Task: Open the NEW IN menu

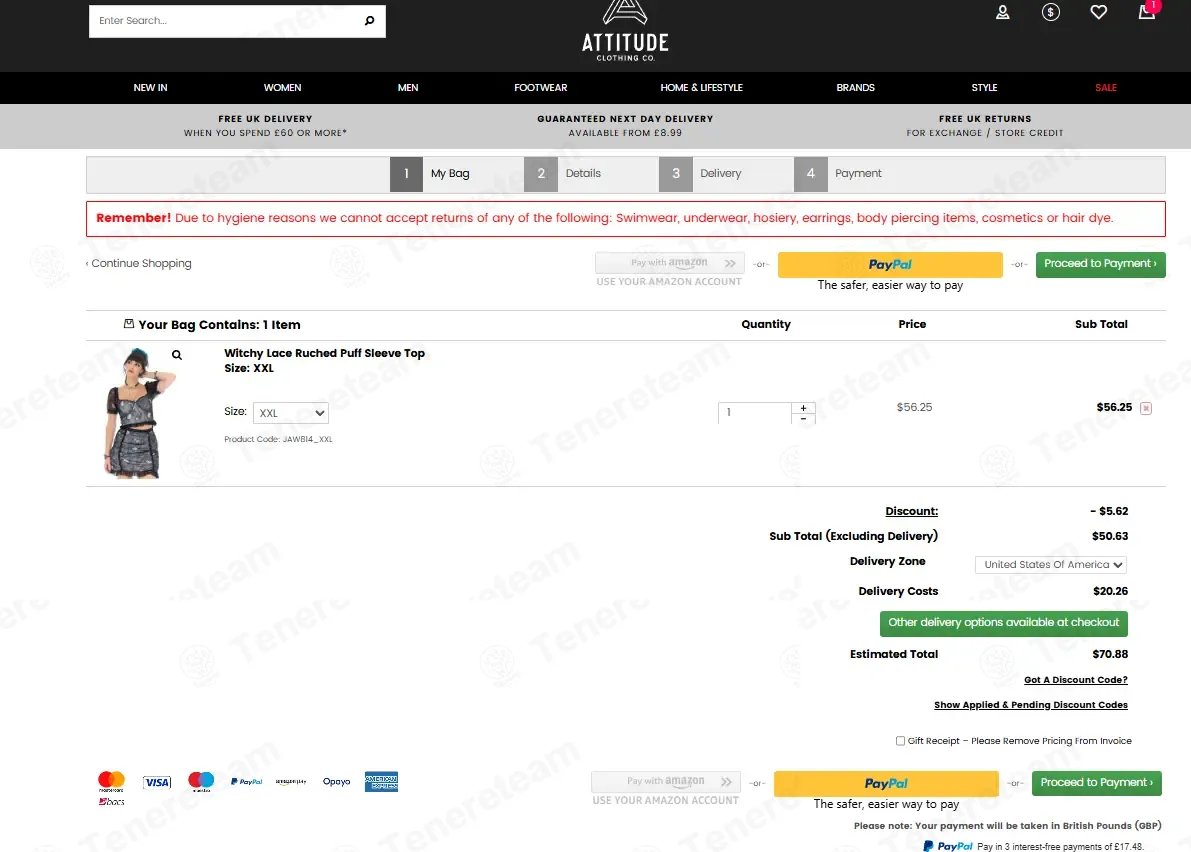Action: point(150,88)
